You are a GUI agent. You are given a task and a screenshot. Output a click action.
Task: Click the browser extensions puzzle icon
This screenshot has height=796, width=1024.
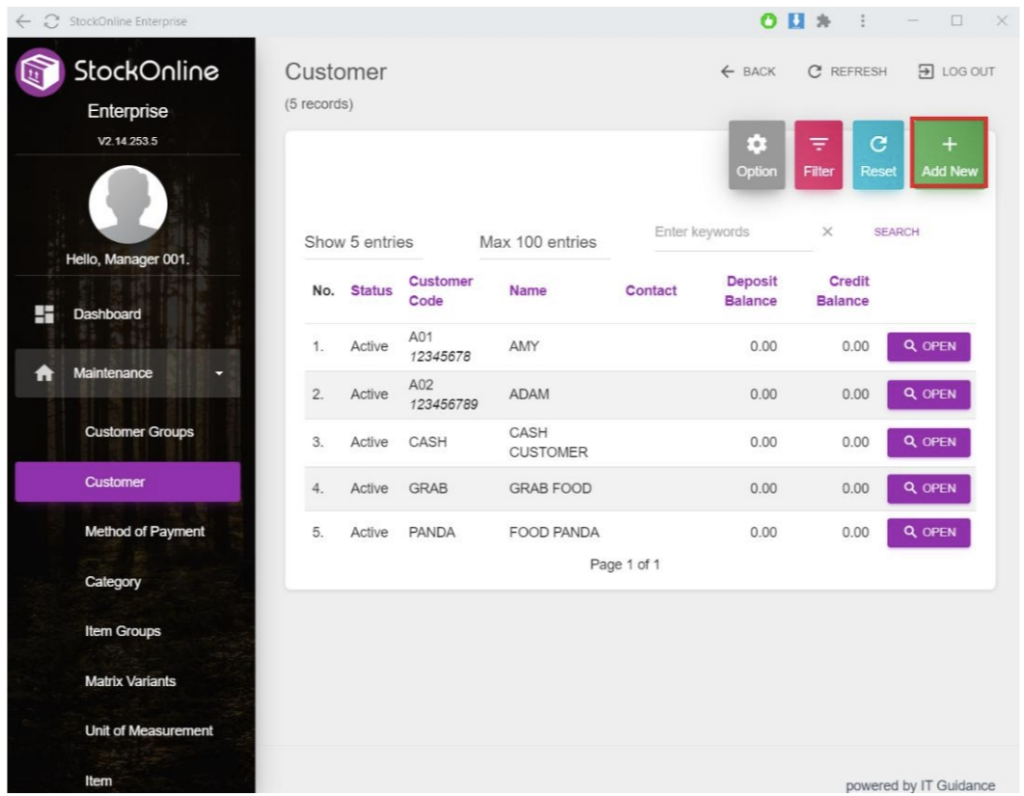tap(824, 21)
